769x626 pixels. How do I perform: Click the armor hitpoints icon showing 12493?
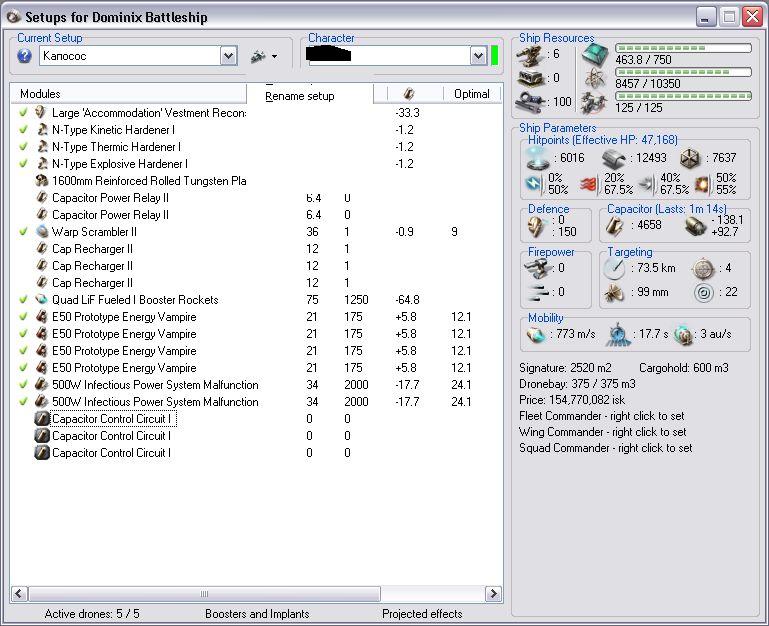point(614,158)
